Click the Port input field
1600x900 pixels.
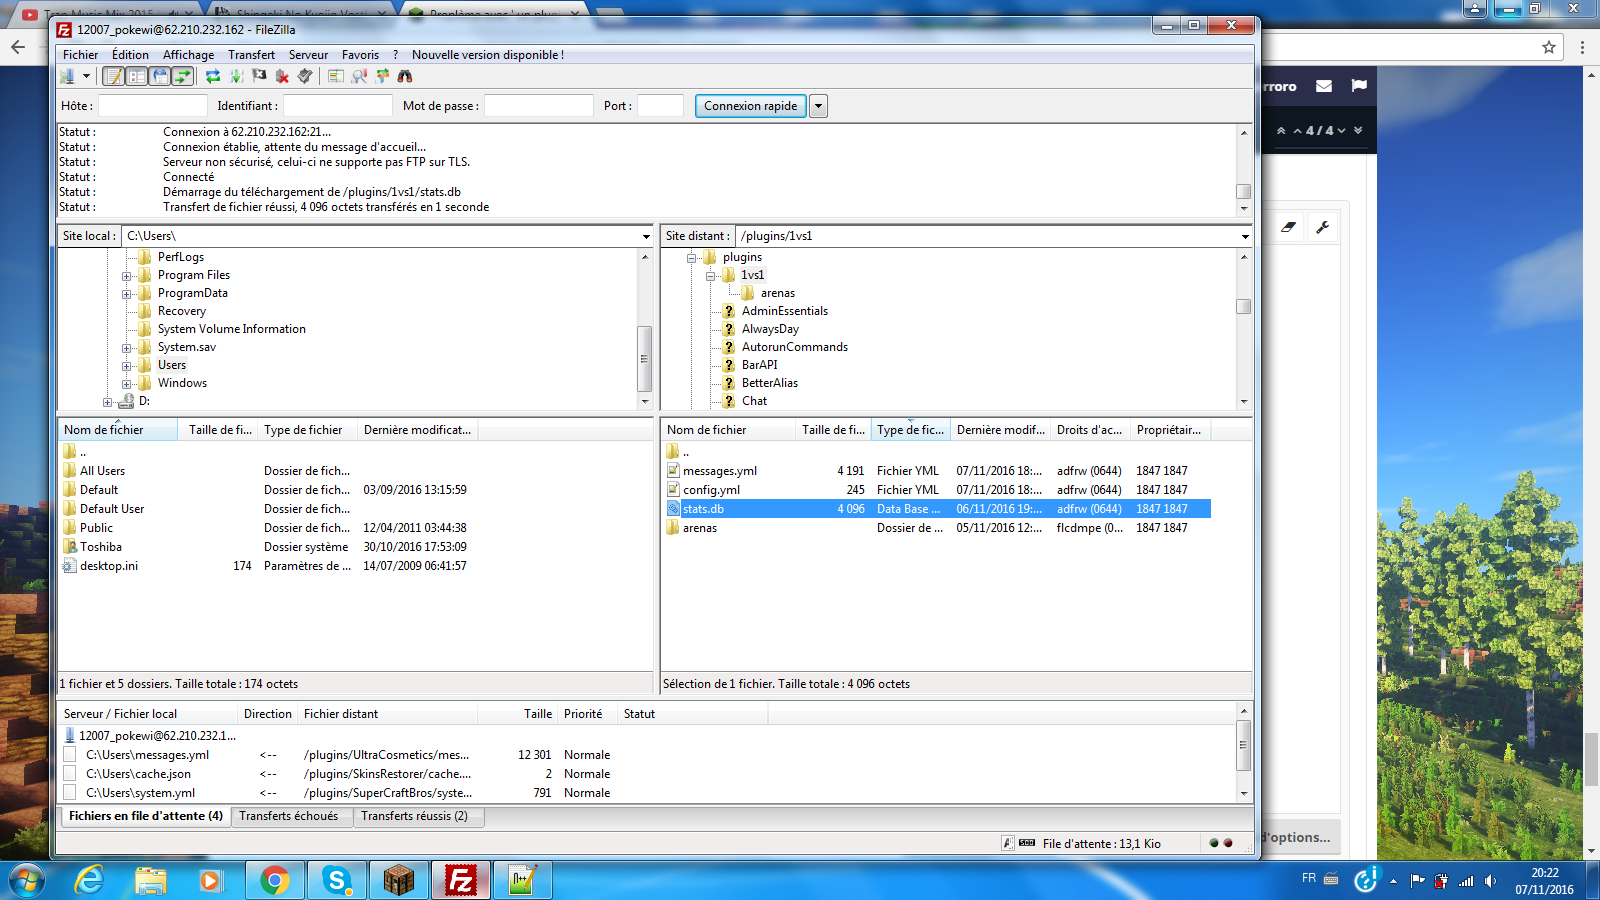tap(660, 106)
